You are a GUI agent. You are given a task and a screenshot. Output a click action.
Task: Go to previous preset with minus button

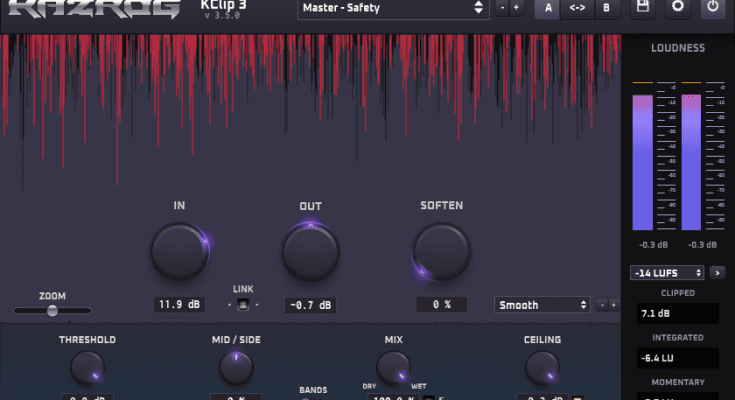click(502, 8)
